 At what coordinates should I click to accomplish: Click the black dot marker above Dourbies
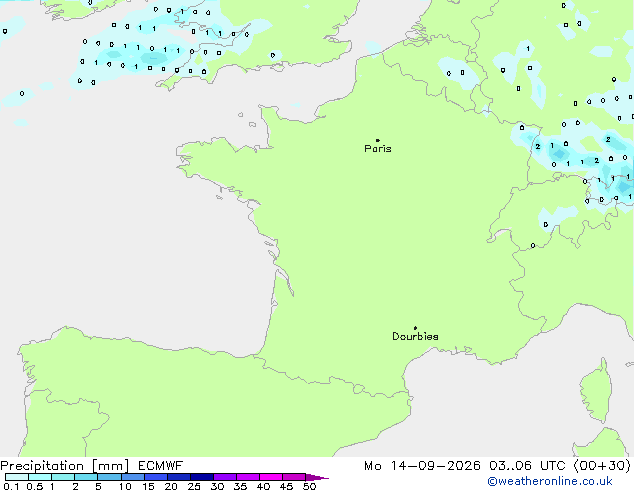click(x=415, y=328)
